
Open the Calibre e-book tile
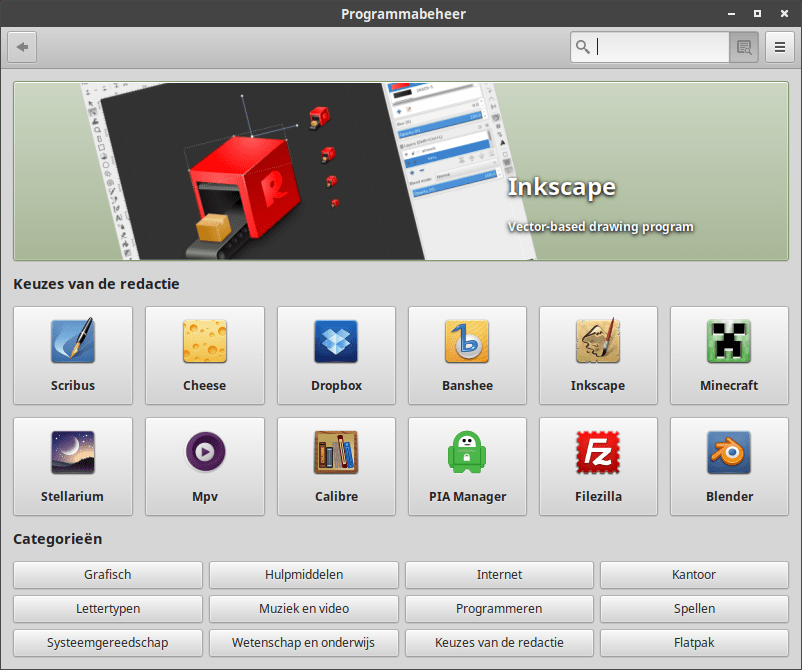coord(336,466)
